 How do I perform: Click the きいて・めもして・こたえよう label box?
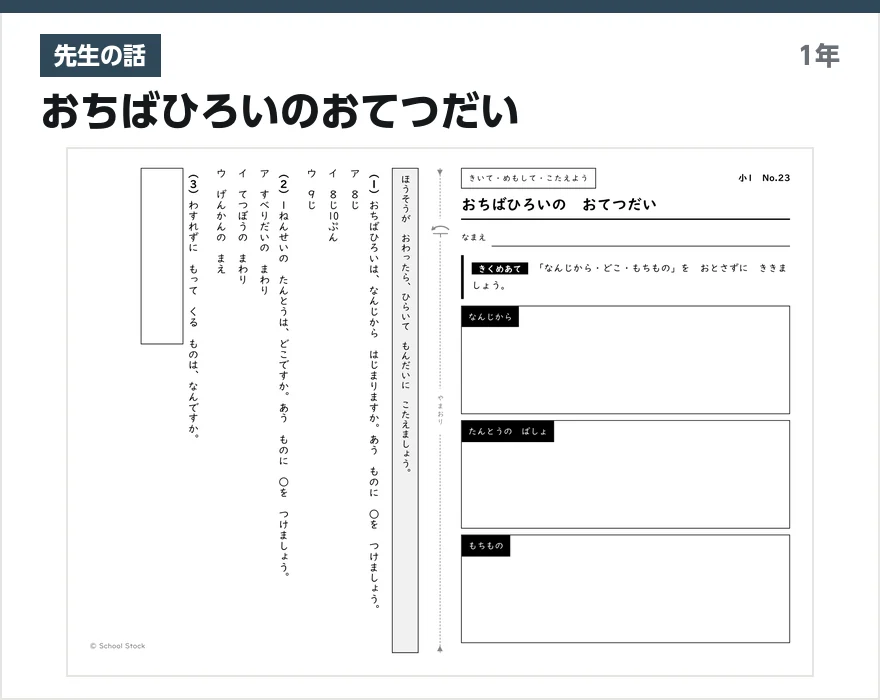point(528,178)
